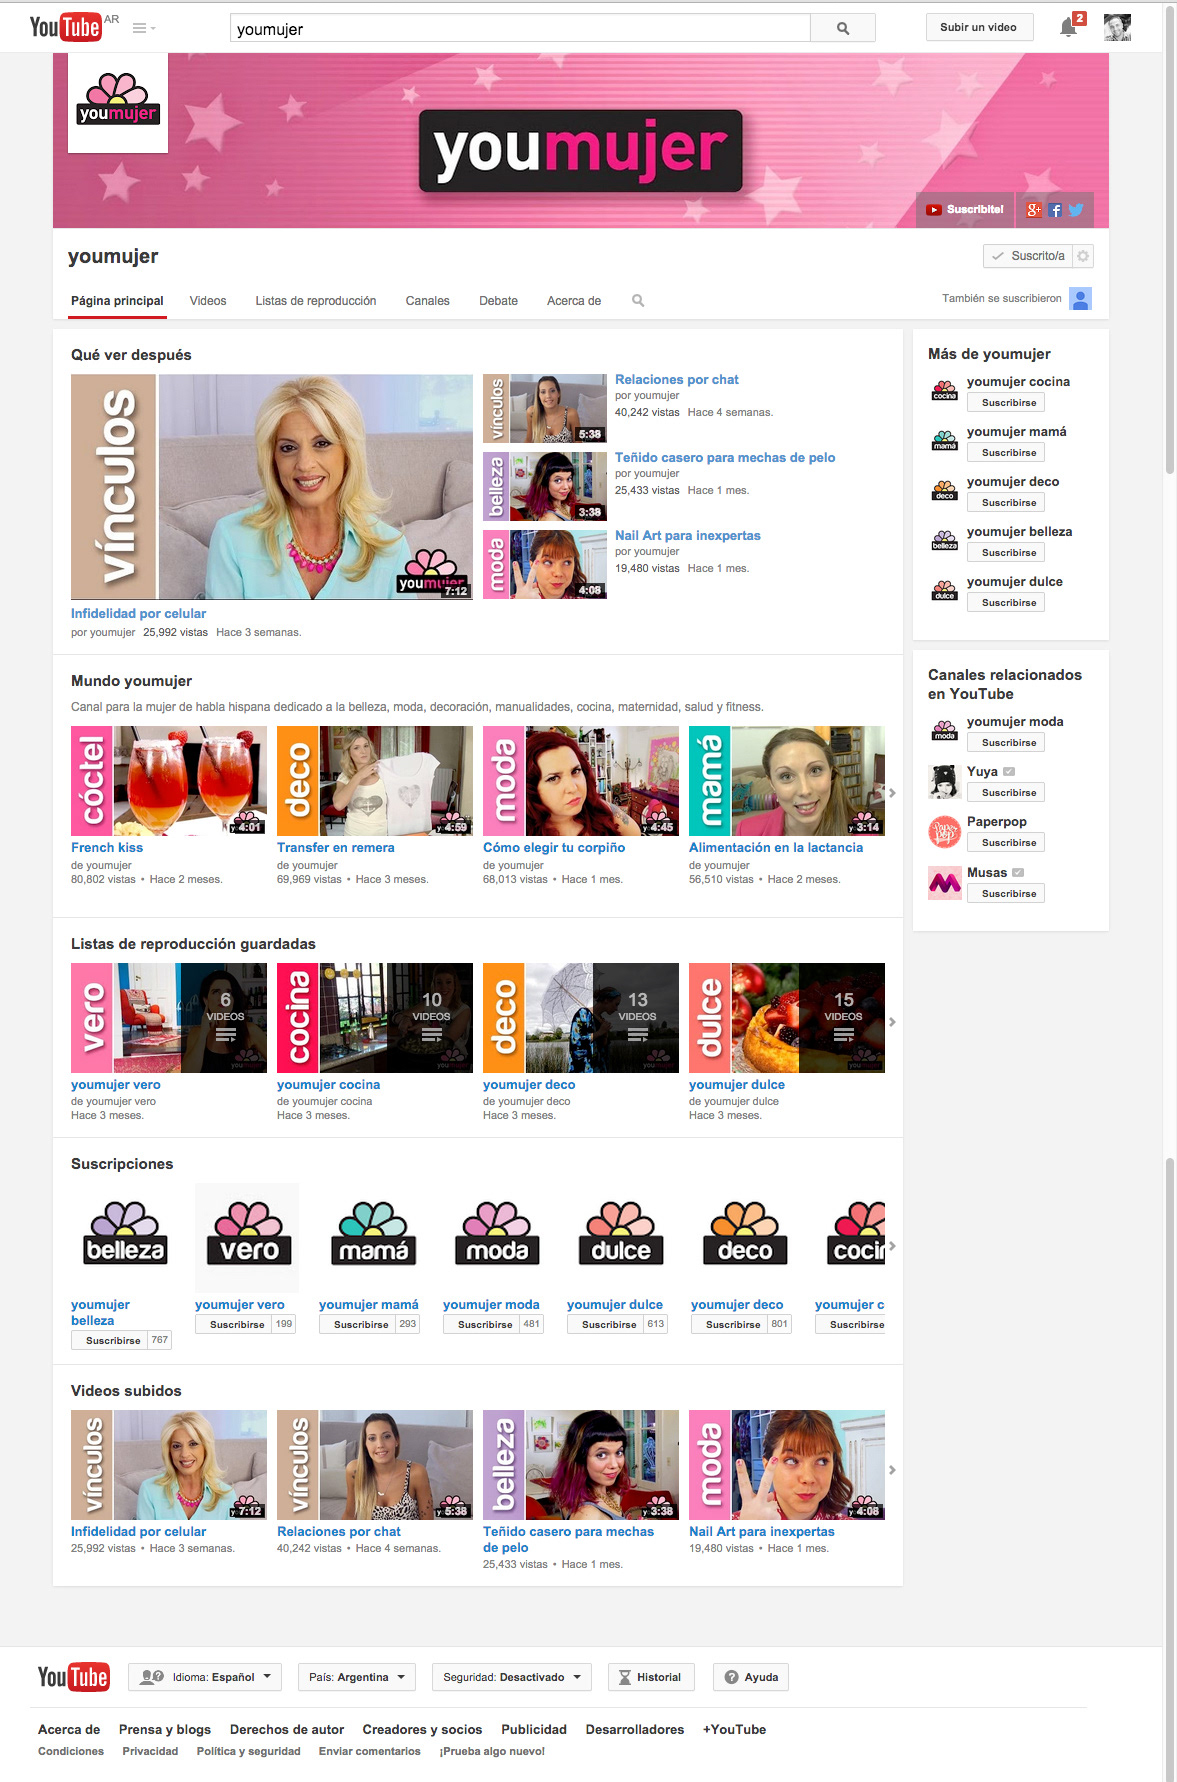Subscribe to youmujer vero in Suscripciones
The image size is (1177, 1782).
pos(234,1324)
